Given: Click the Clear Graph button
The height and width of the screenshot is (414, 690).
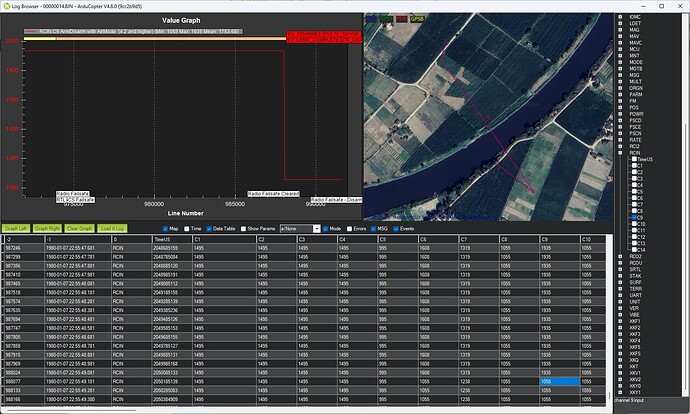Looking at the screenshot, I should pos(79,228).
